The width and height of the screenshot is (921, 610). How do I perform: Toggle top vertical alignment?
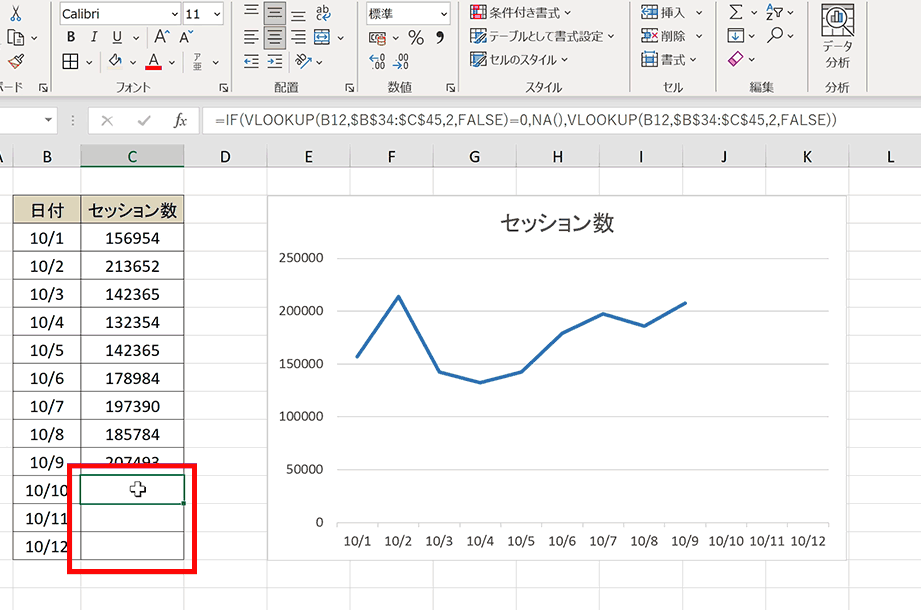pyautogui.click(x=251, y=13)
